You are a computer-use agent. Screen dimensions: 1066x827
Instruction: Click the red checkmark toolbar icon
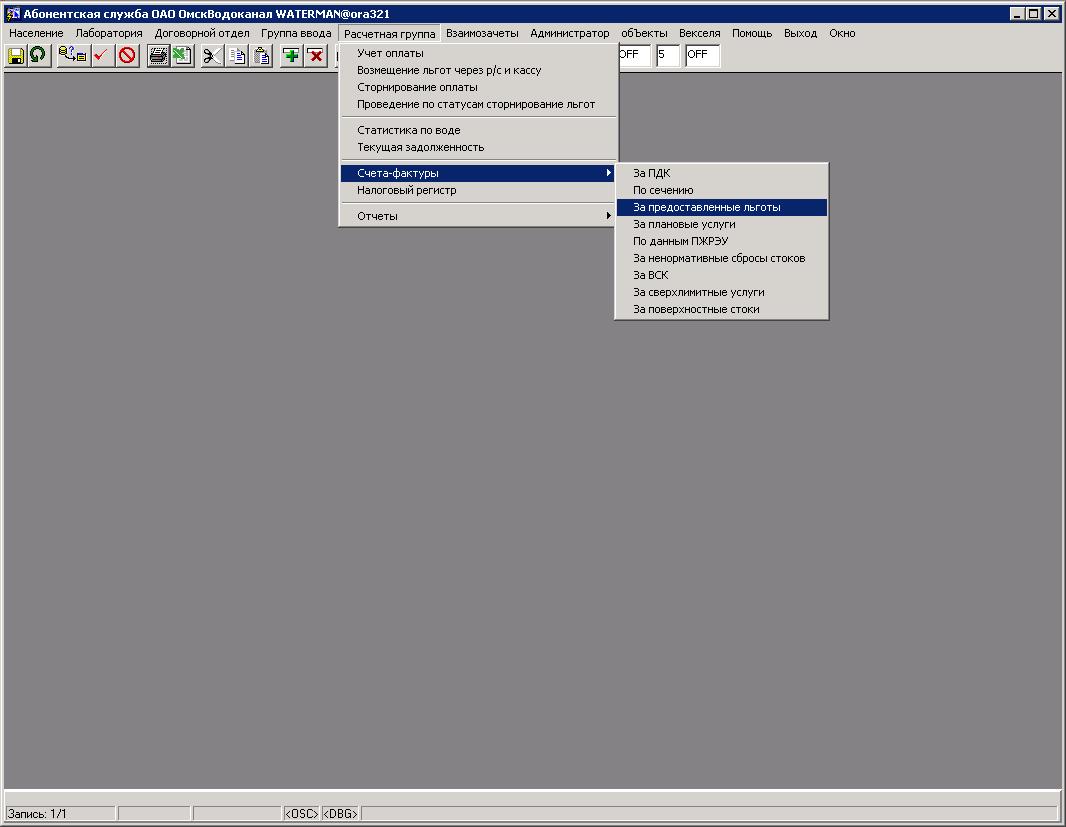pyautogui.click(x=101, y=56)
